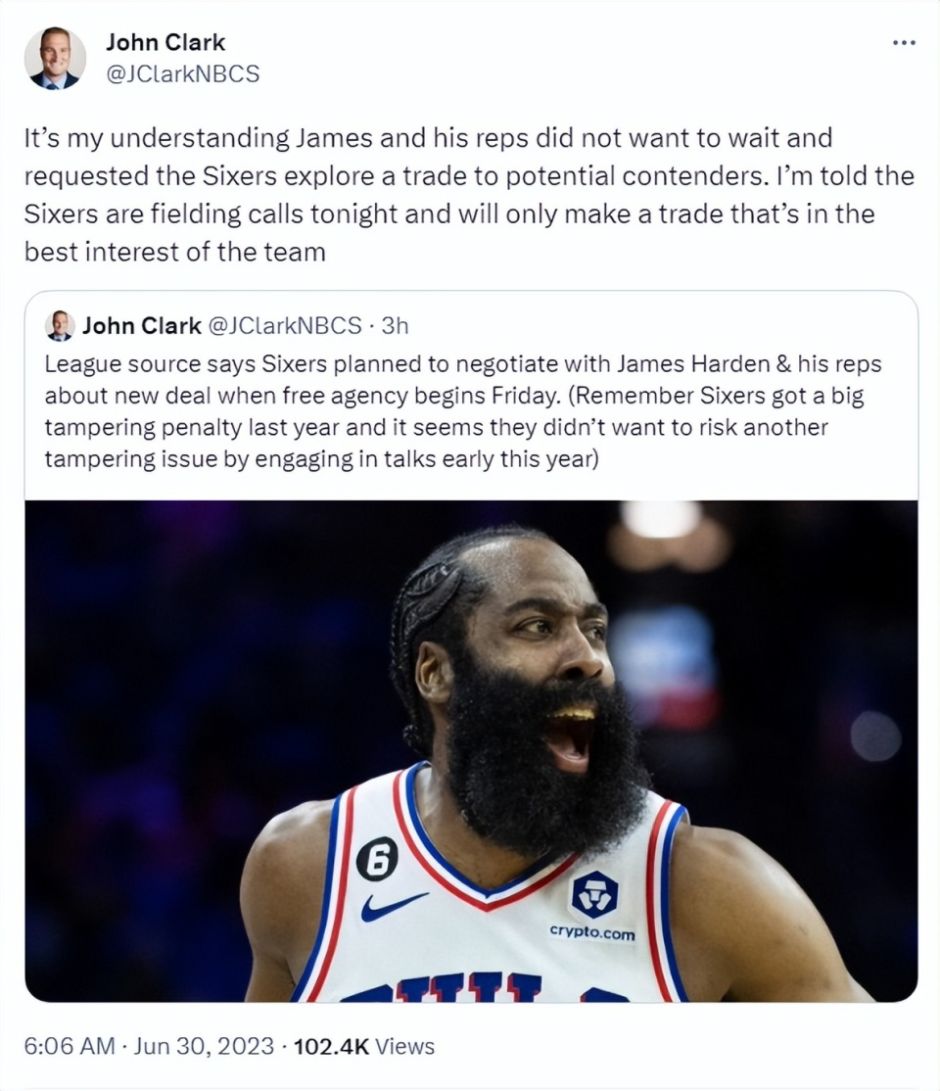Click the number 6 patch on jersey
The height and width of the screenshot is (1091, 940).
point(377,859)
